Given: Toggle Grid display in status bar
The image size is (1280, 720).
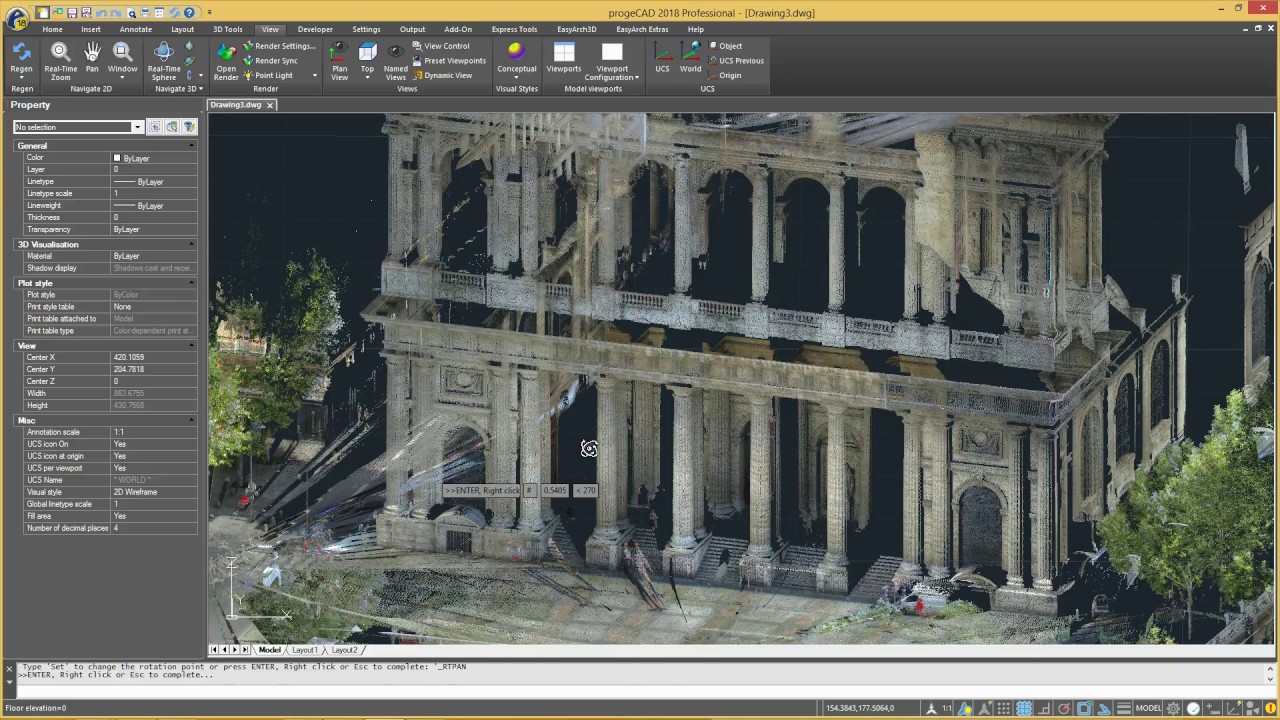Looking at the screenshot, I should (x=1023, y=708).
